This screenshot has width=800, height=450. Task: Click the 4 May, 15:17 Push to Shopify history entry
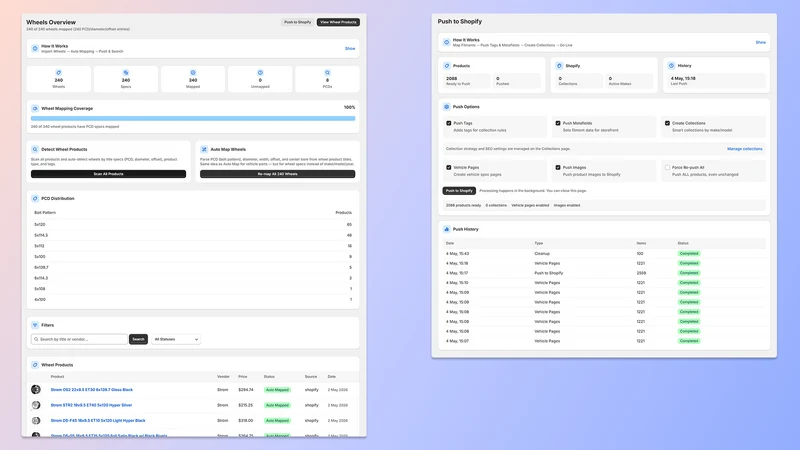pos(604,273)
